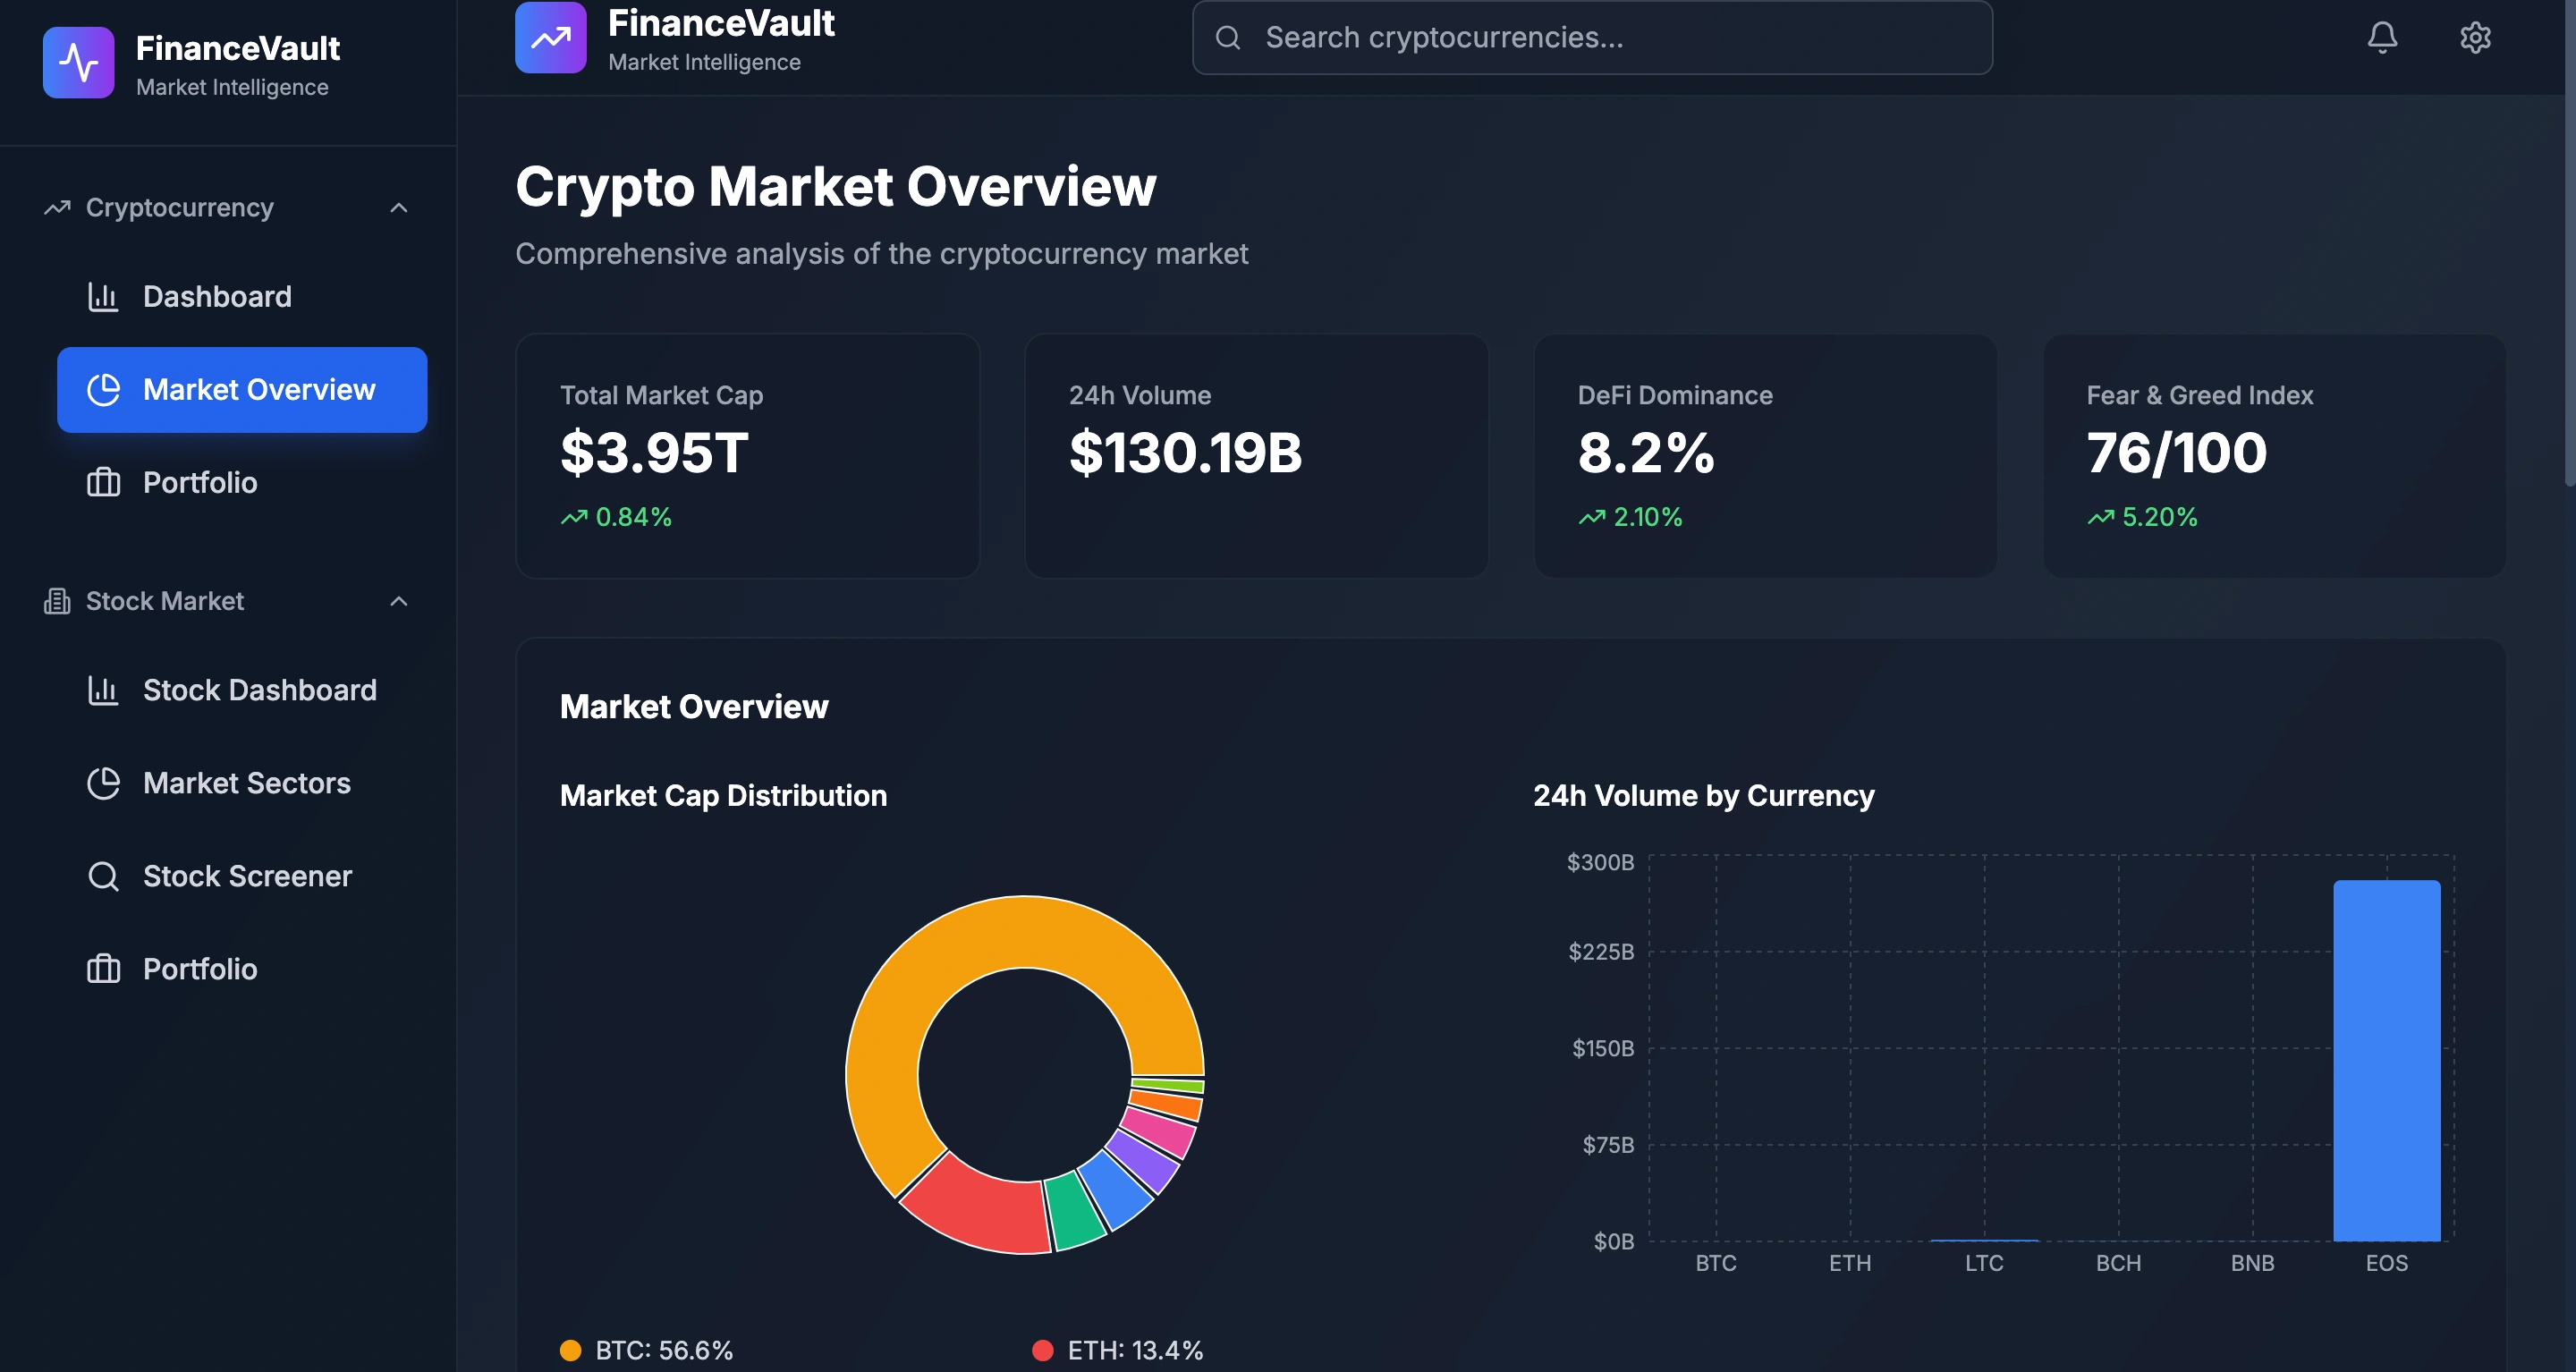Go to the Stock Market Portfolio item

[200, 969]
